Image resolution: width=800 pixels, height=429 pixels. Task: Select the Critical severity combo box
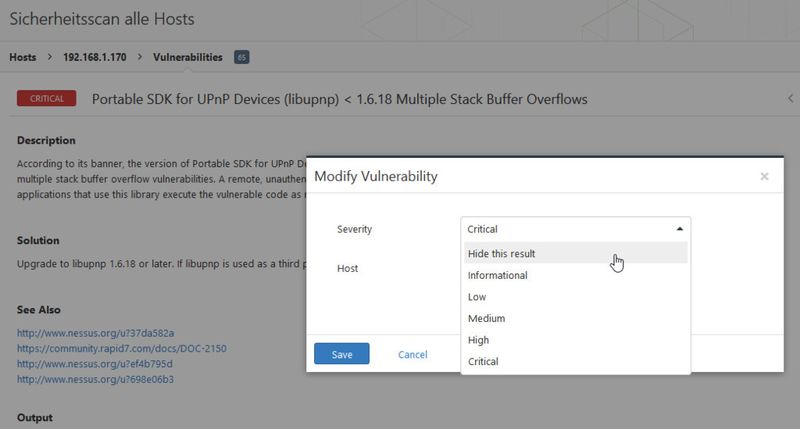tap(576, 229)
